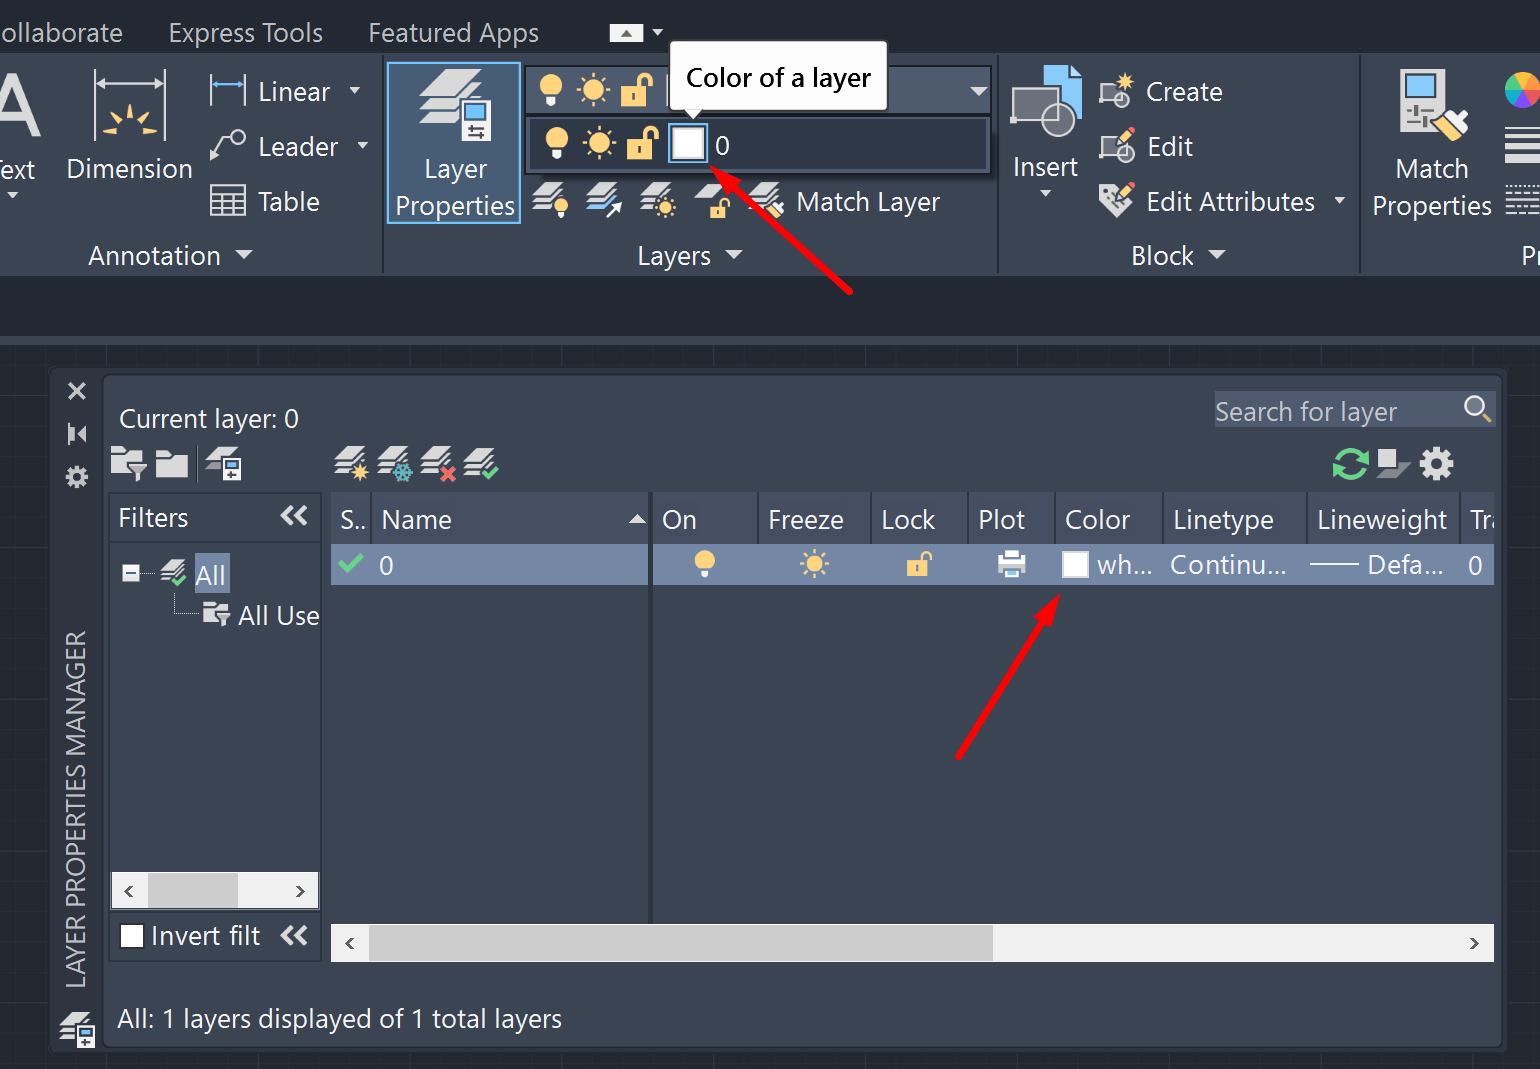1540x1069 pixels.
Task: Change the color swatch of layer 0
Action: tap(1074, 564)
